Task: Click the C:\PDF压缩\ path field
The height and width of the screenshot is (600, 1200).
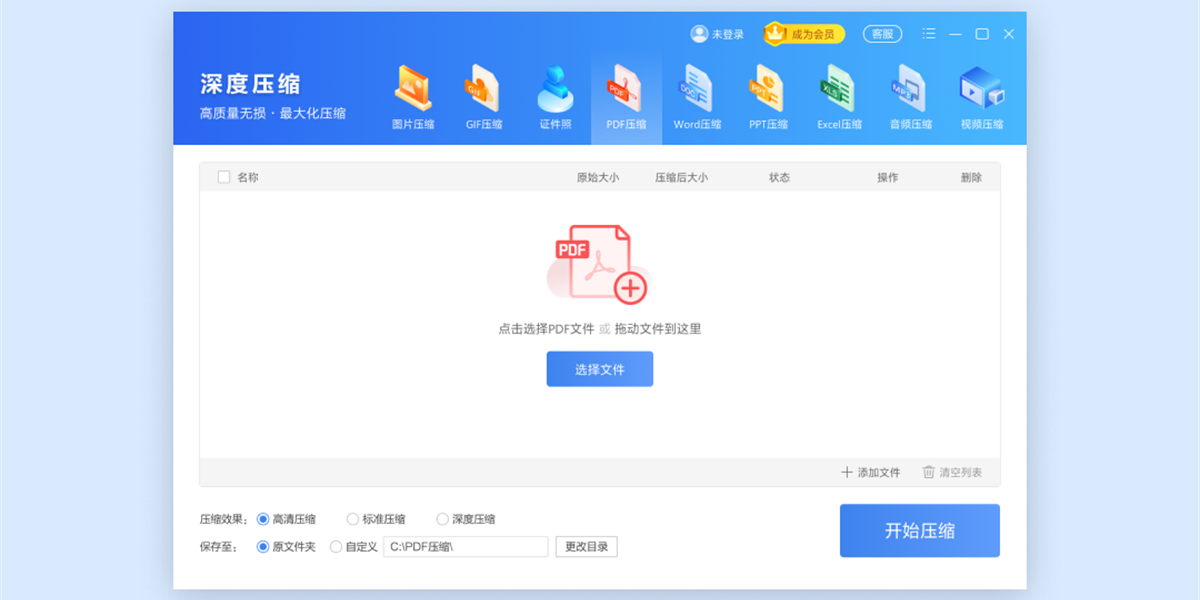Action: 466,547
